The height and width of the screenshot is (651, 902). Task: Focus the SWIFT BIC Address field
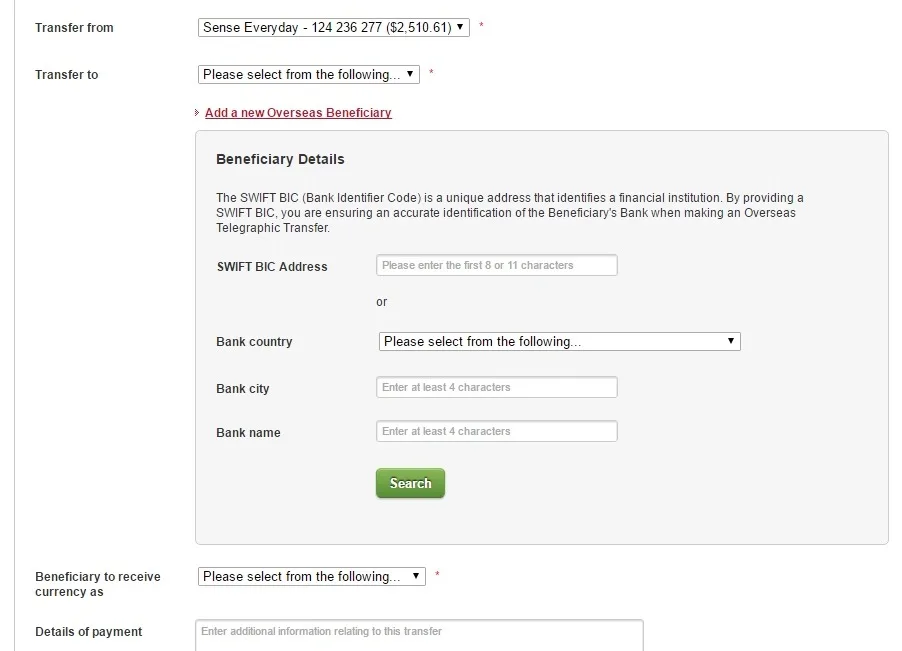(x=497, y=266)
